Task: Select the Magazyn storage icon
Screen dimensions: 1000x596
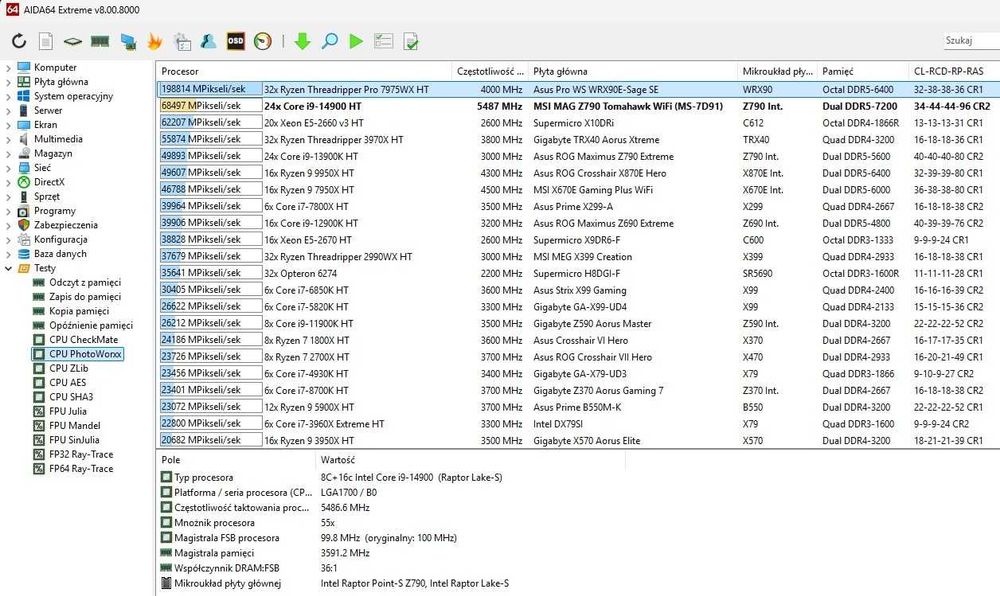Action: point(24,153)
